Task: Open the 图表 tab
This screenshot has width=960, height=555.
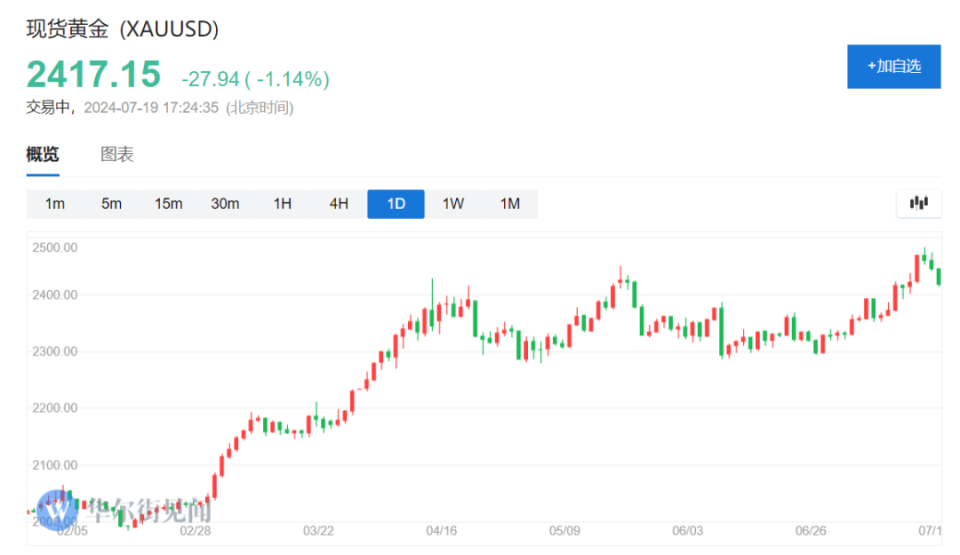Action: pos(117,154)
